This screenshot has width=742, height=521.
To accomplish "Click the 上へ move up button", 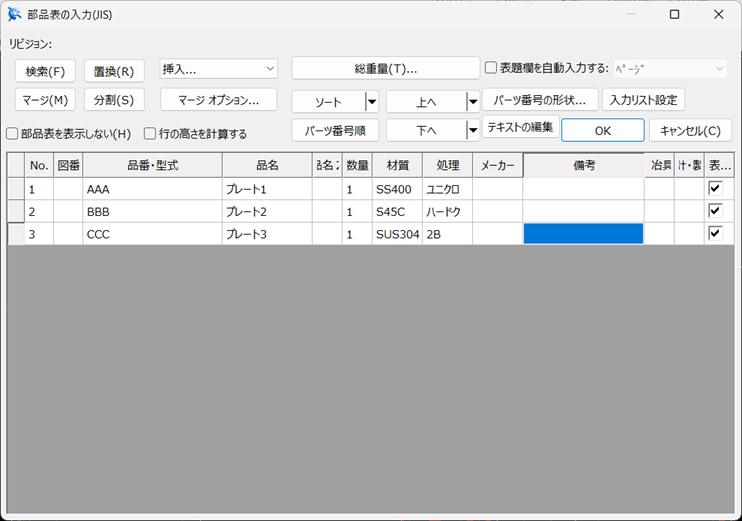I will 426,102.
